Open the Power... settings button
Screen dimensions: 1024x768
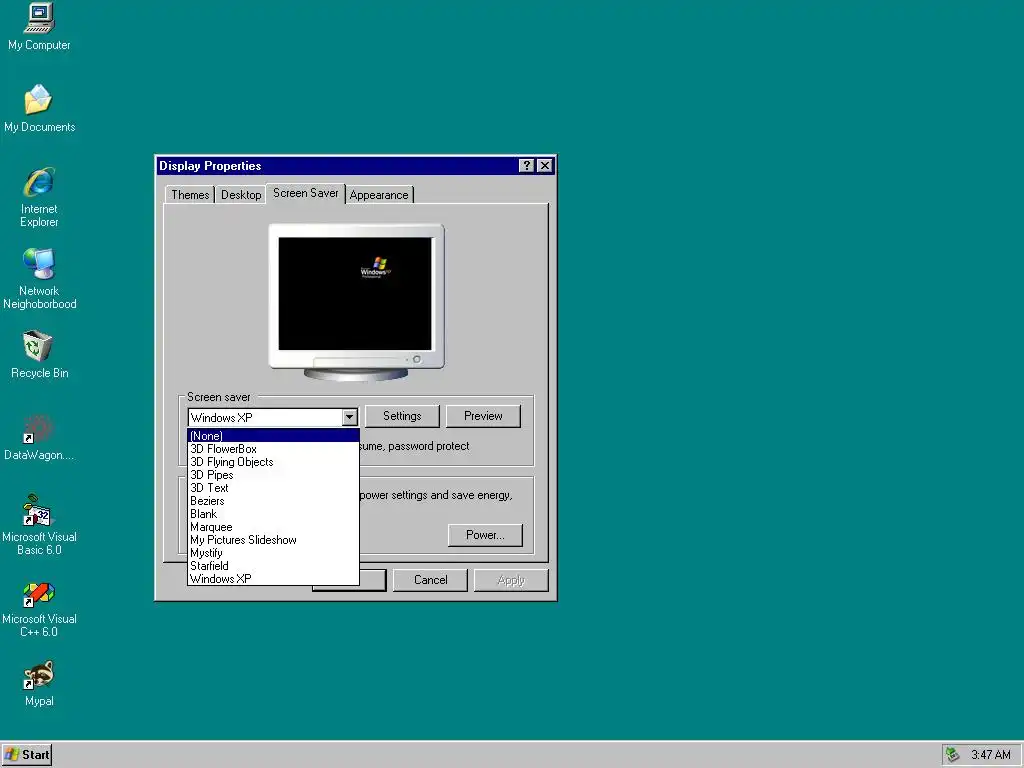(x=485, y=535)
